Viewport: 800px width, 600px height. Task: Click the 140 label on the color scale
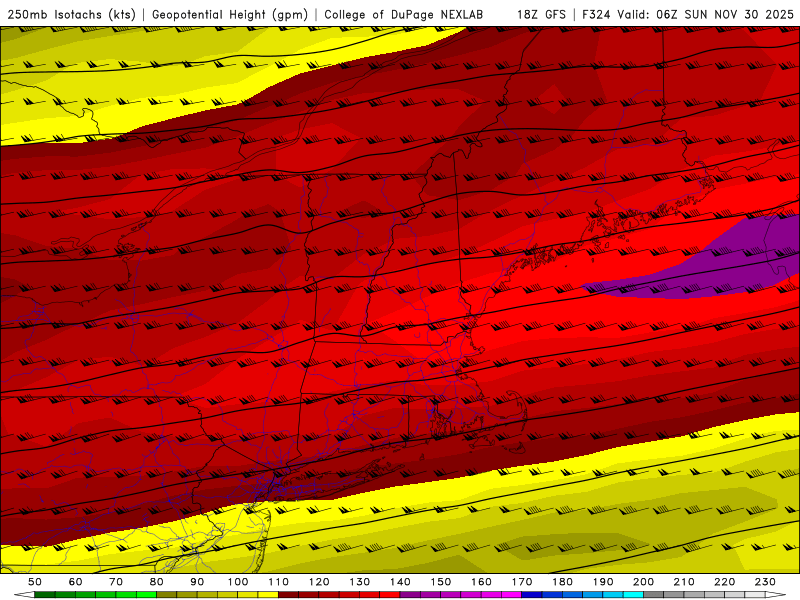400,582
